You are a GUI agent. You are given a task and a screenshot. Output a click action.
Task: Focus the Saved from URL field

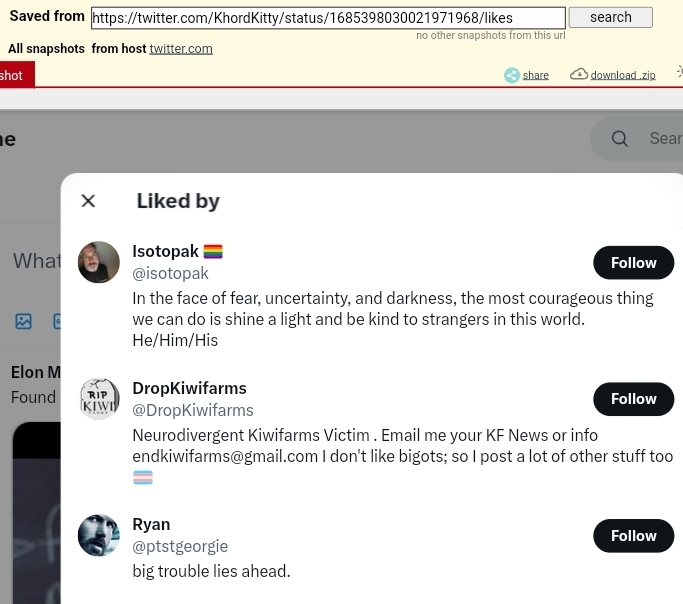[328, 18]
